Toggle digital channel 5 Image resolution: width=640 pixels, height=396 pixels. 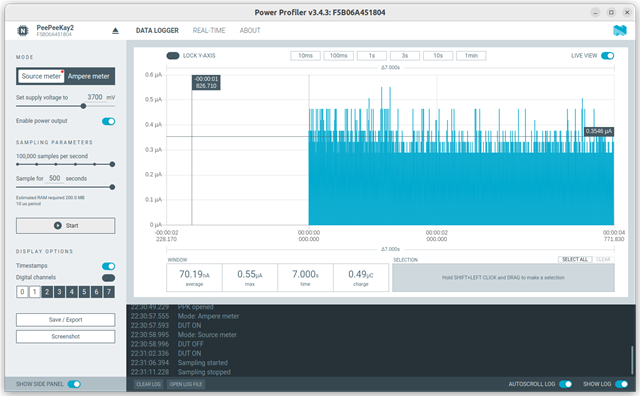coord(84,292)
